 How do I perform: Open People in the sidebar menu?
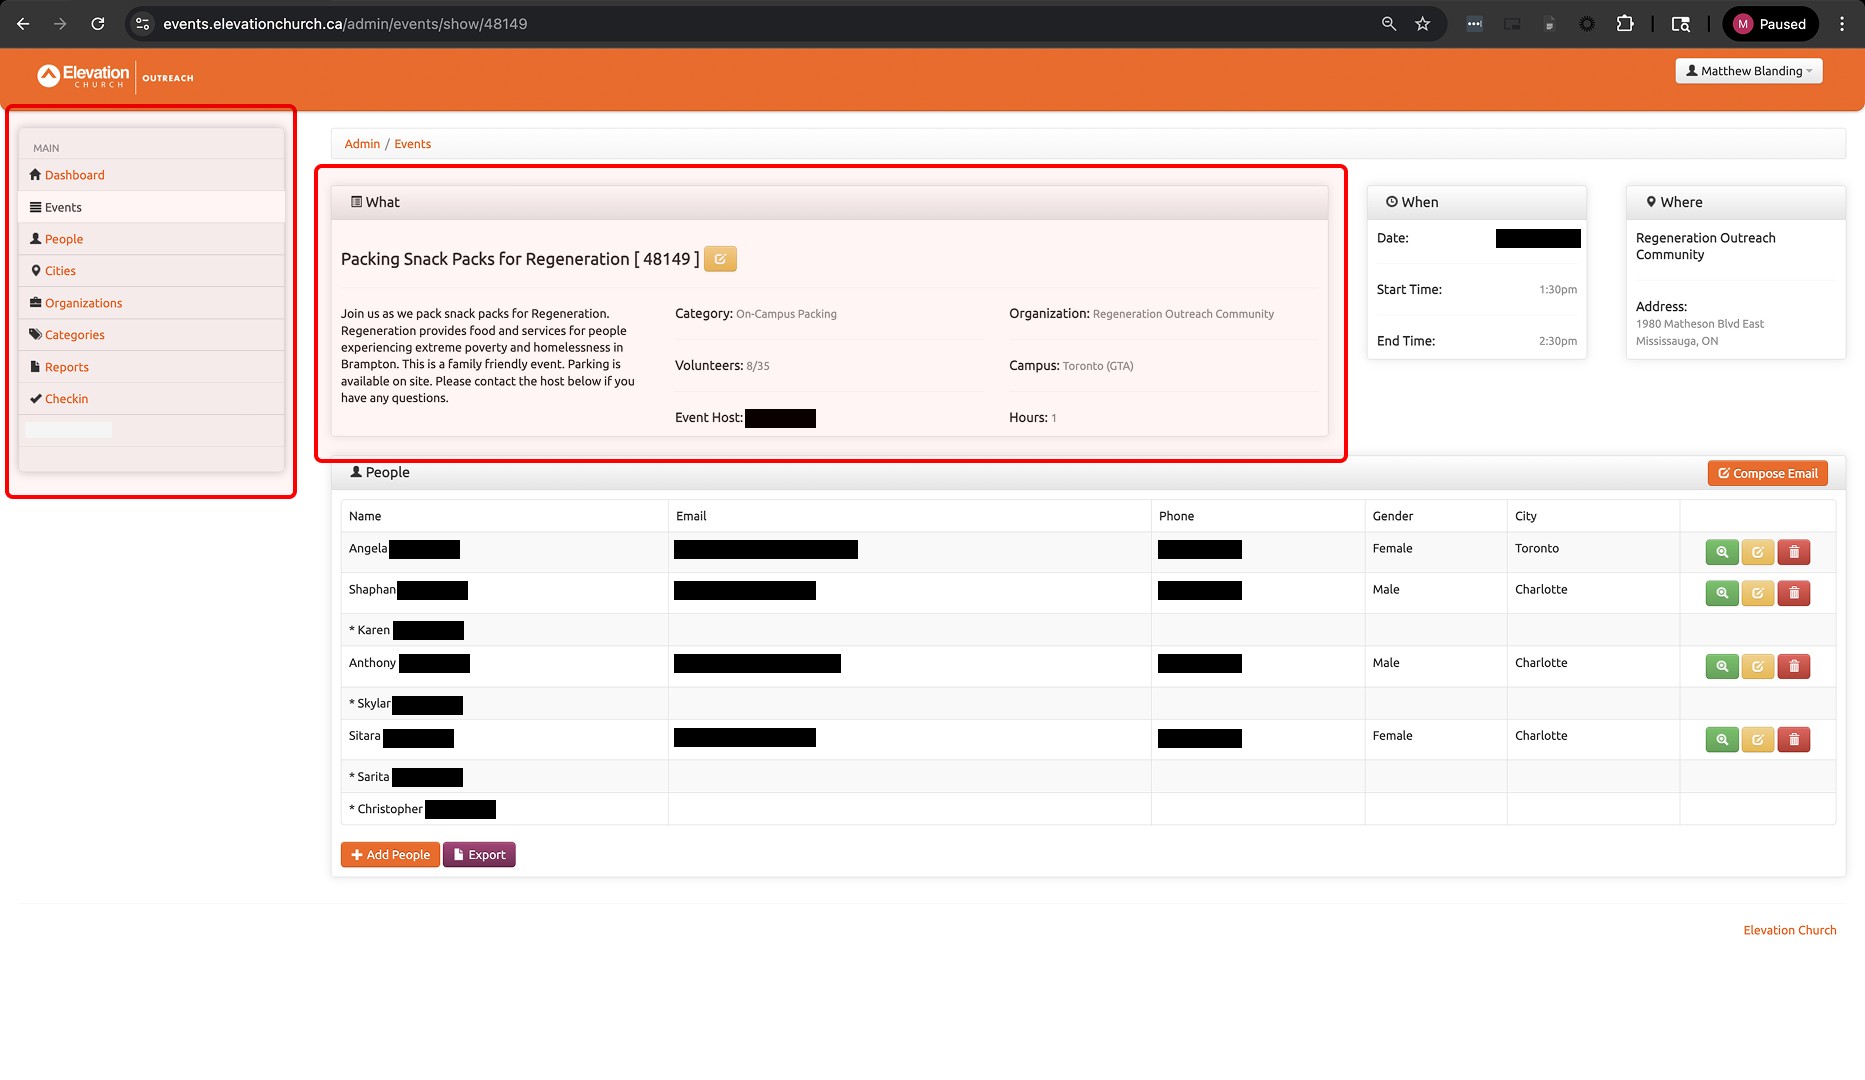[64, 239]
